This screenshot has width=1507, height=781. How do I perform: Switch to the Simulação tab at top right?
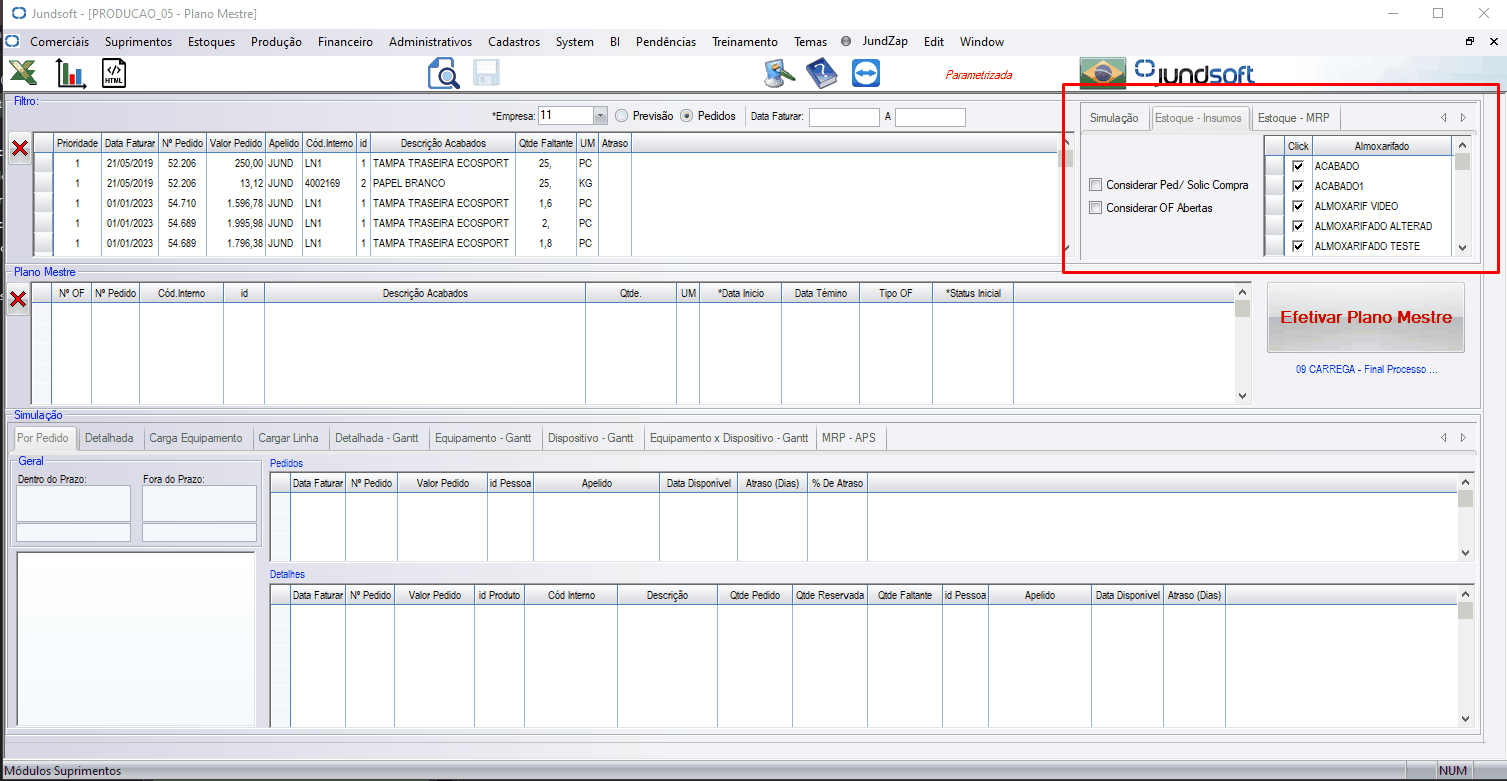click(1114, 118)
